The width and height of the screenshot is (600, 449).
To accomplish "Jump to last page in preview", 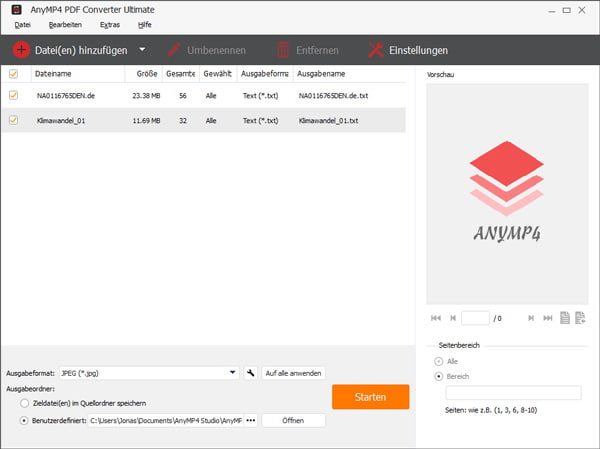I will tap(548, 318).
